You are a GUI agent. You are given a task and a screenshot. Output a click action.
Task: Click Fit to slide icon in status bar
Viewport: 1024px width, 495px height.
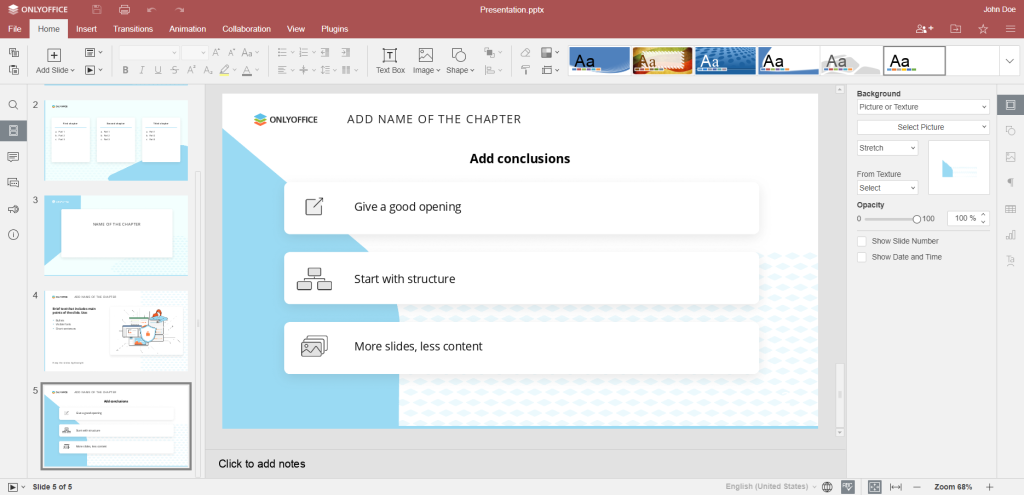pyautogui.click(x=874, y=487)
